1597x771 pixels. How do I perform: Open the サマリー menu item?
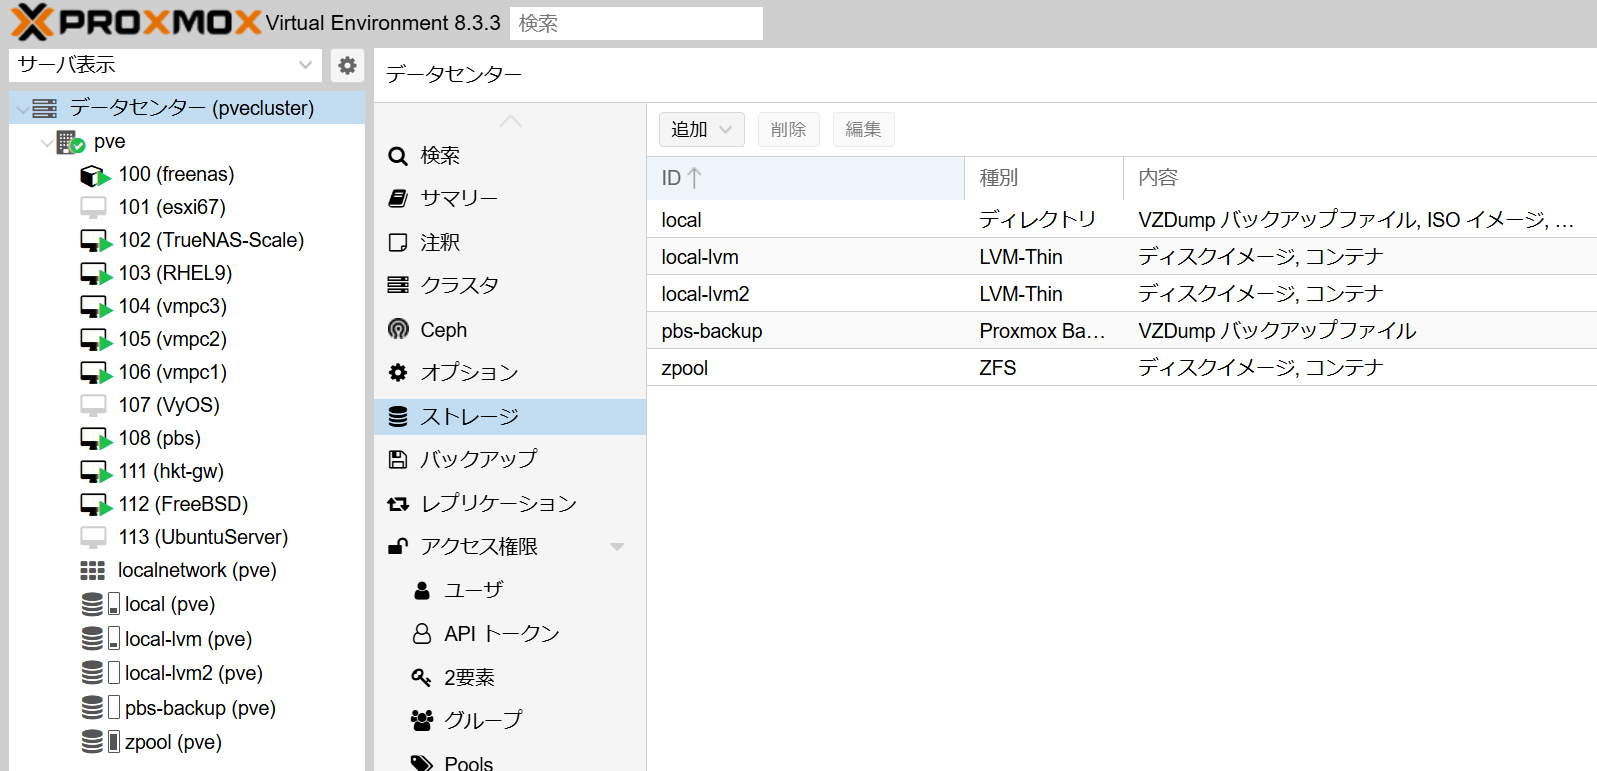tap(510, 199)
